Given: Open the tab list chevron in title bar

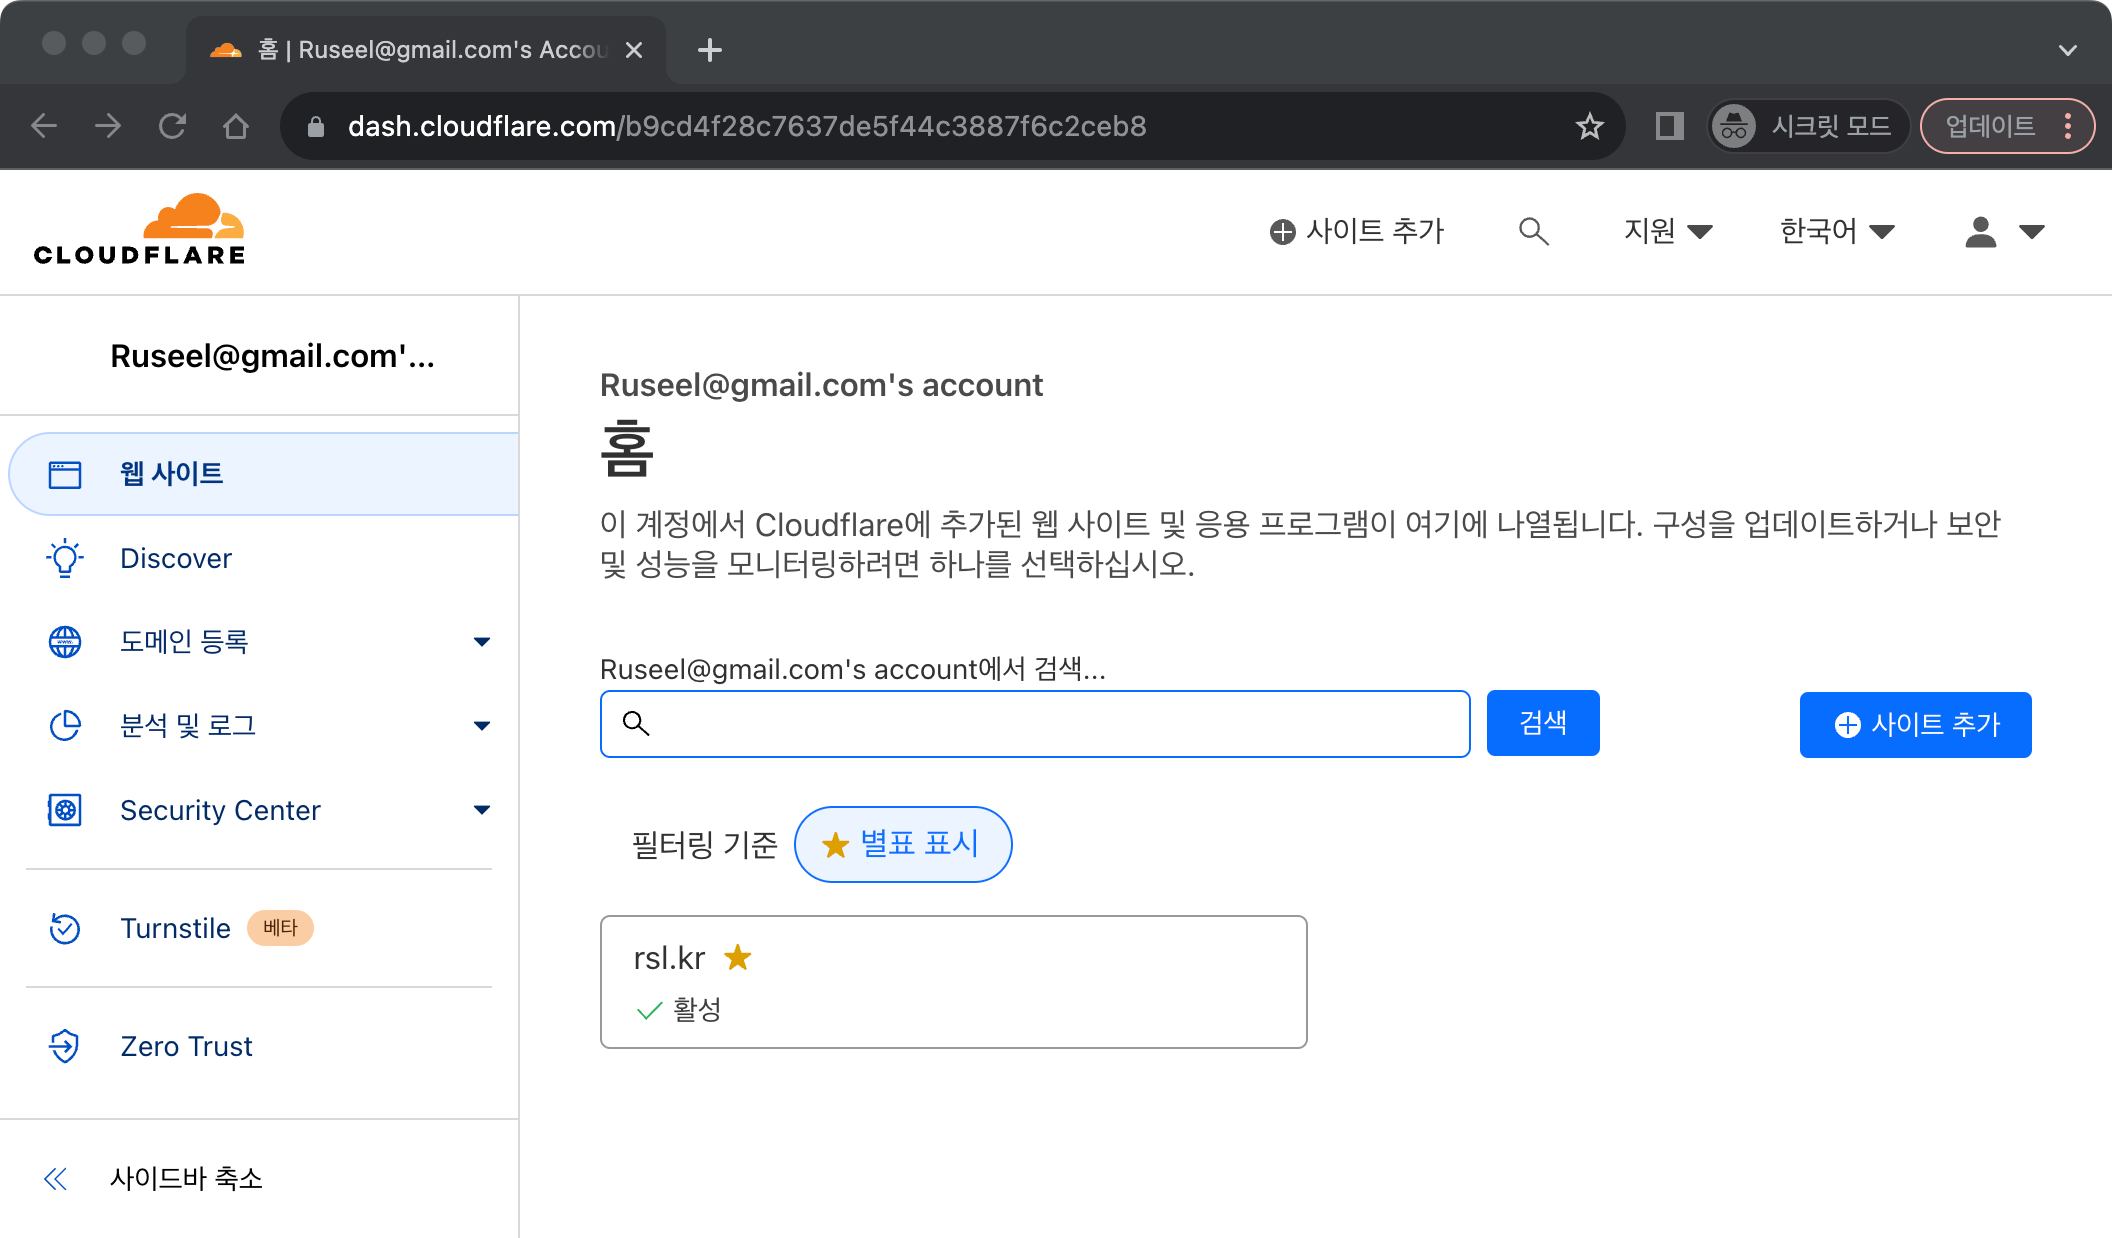Looking at the screenshot, I should click(x=2068, y=50).
